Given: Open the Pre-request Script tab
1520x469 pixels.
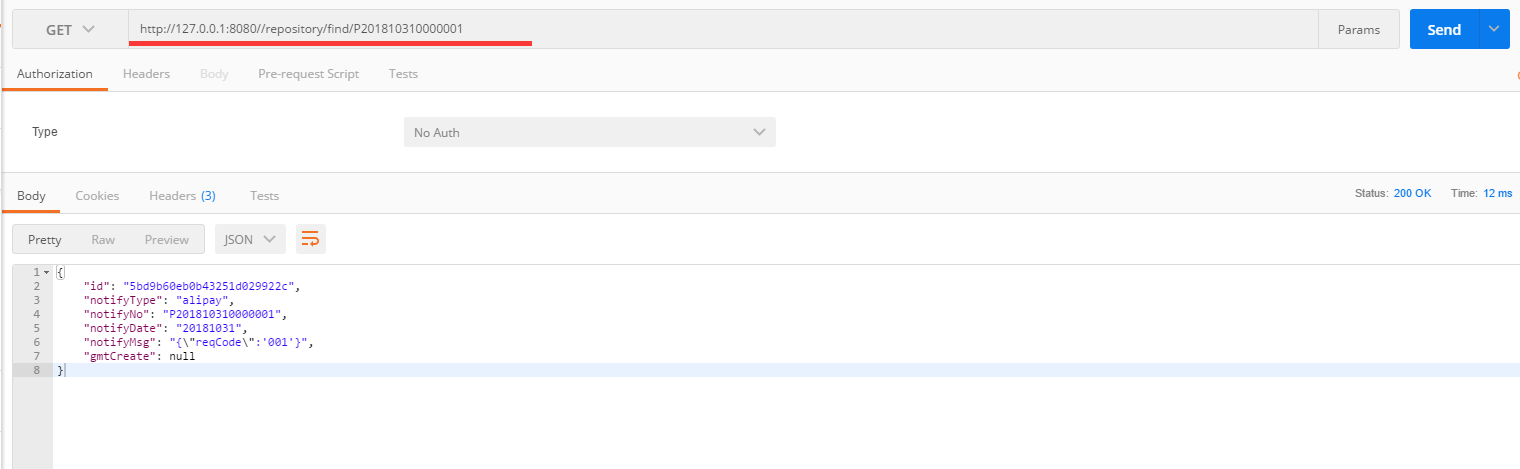Looking at the screenshot, I should 308,74.
